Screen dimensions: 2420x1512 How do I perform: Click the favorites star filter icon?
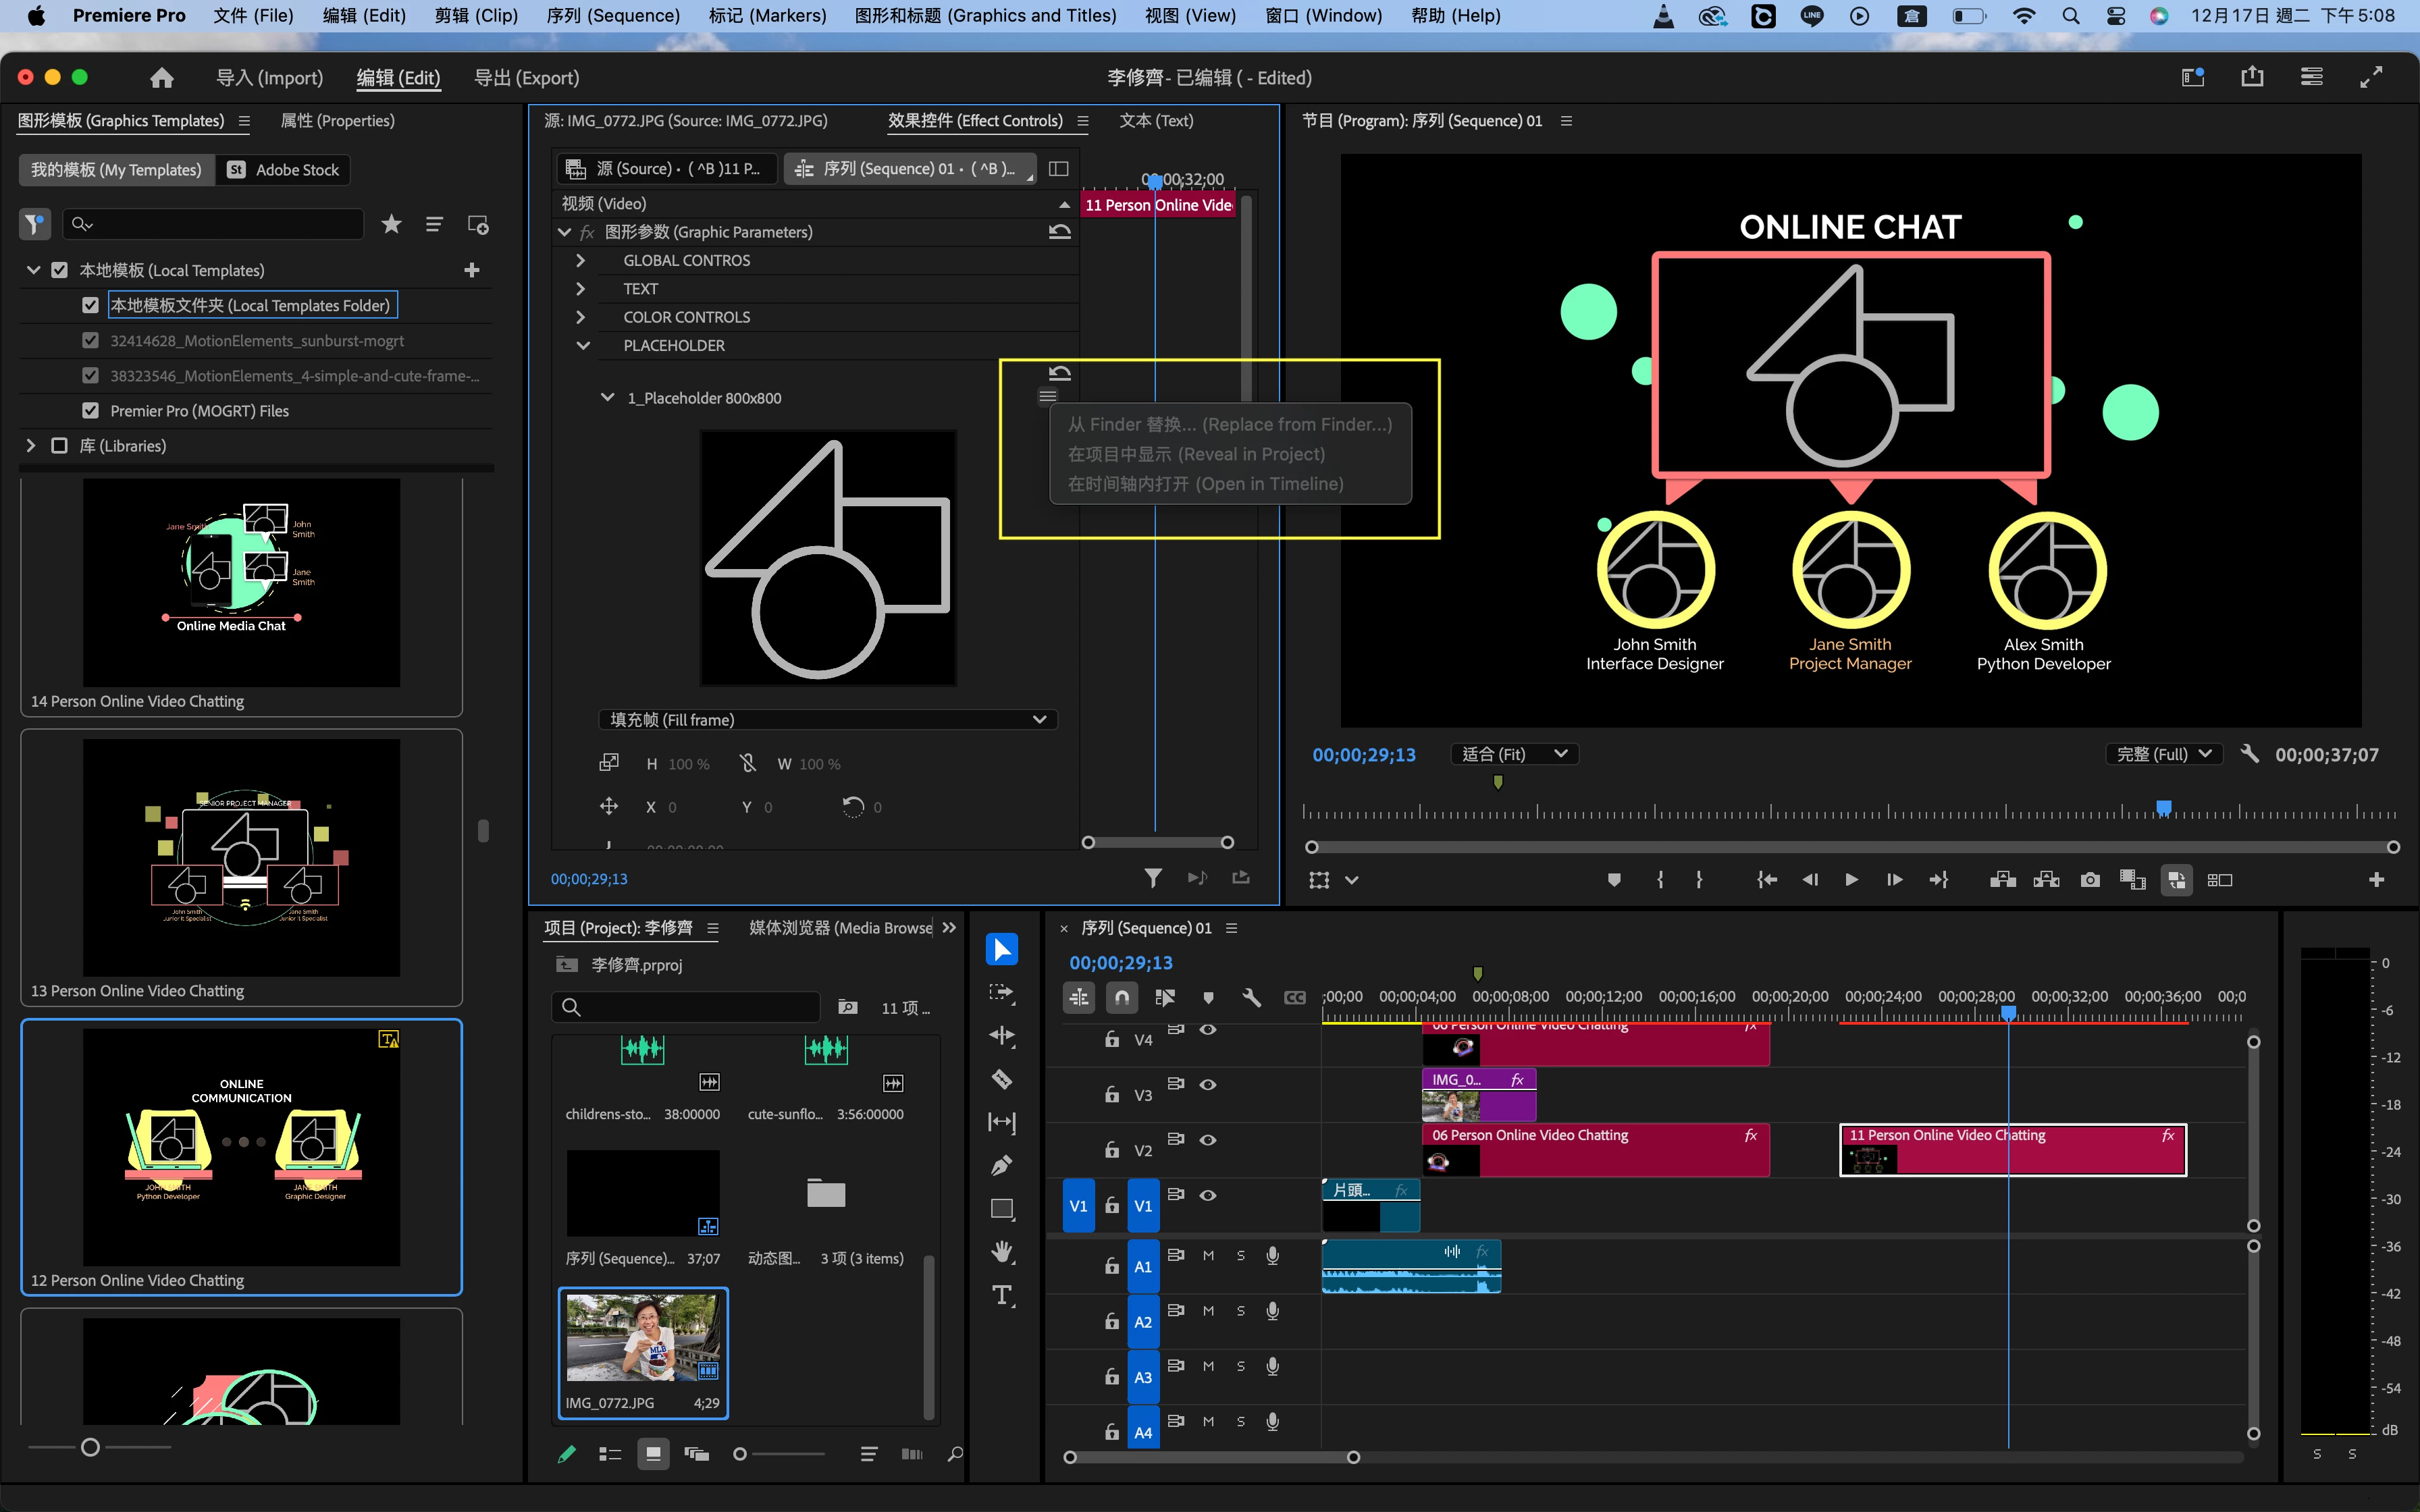(x=391, y=224)
